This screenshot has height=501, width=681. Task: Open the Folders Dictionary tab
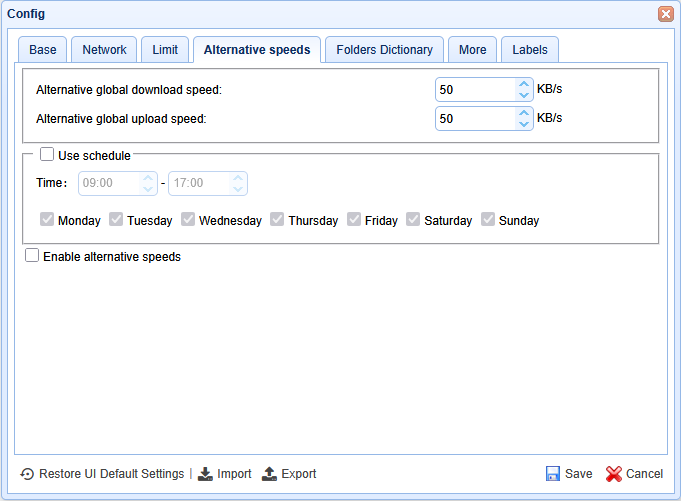[x=384, y=50]
